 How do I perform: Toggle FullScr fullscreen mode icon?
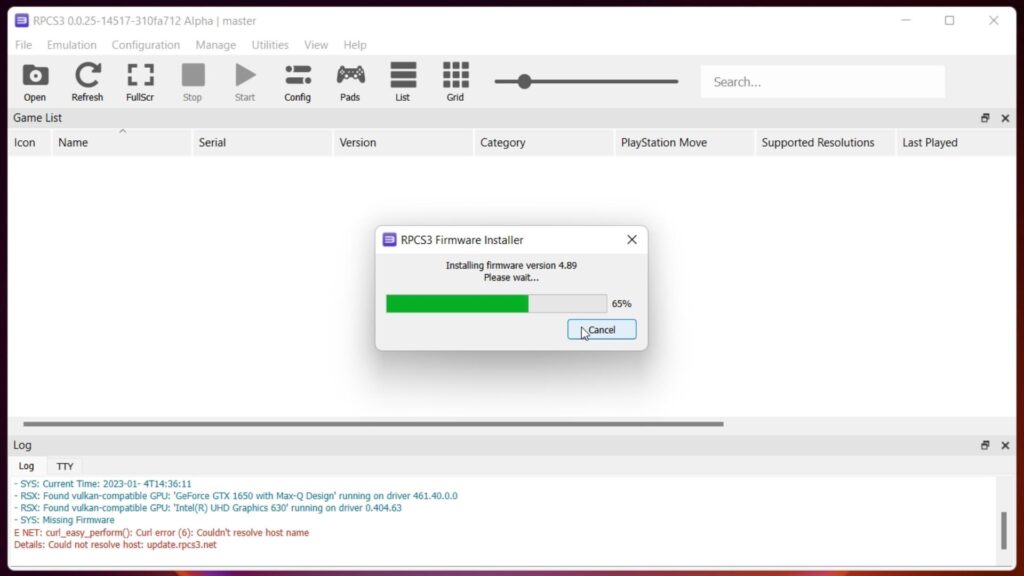click(140, 82)
